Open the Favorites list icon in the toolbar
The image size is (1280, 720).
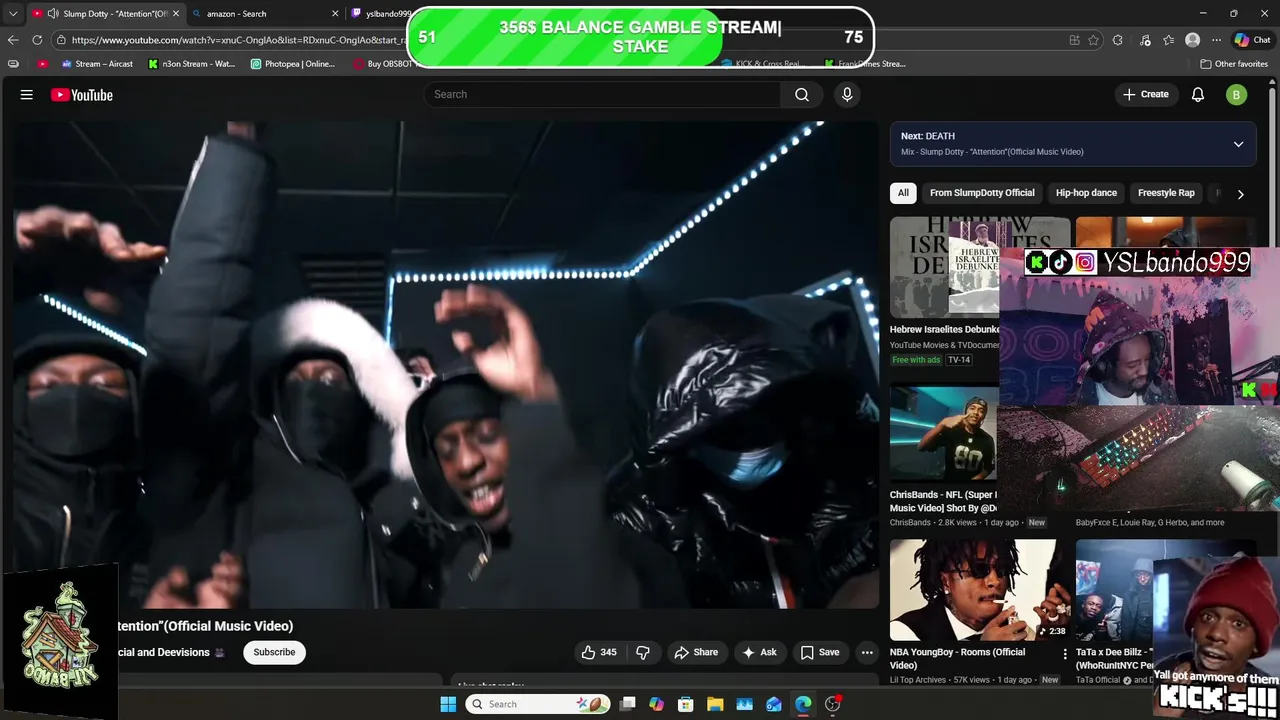pos(1169,40)
